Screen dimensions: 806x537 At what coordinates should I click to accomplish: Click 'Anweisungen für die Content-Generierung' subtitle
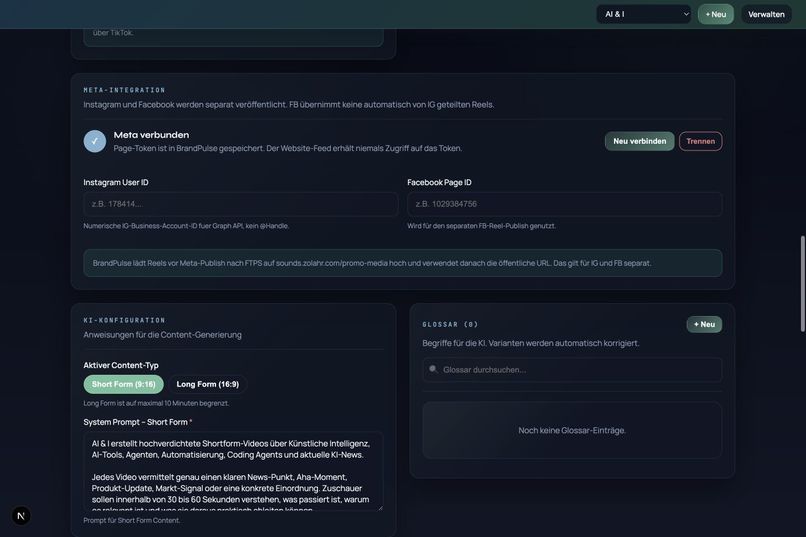(162, 335)
